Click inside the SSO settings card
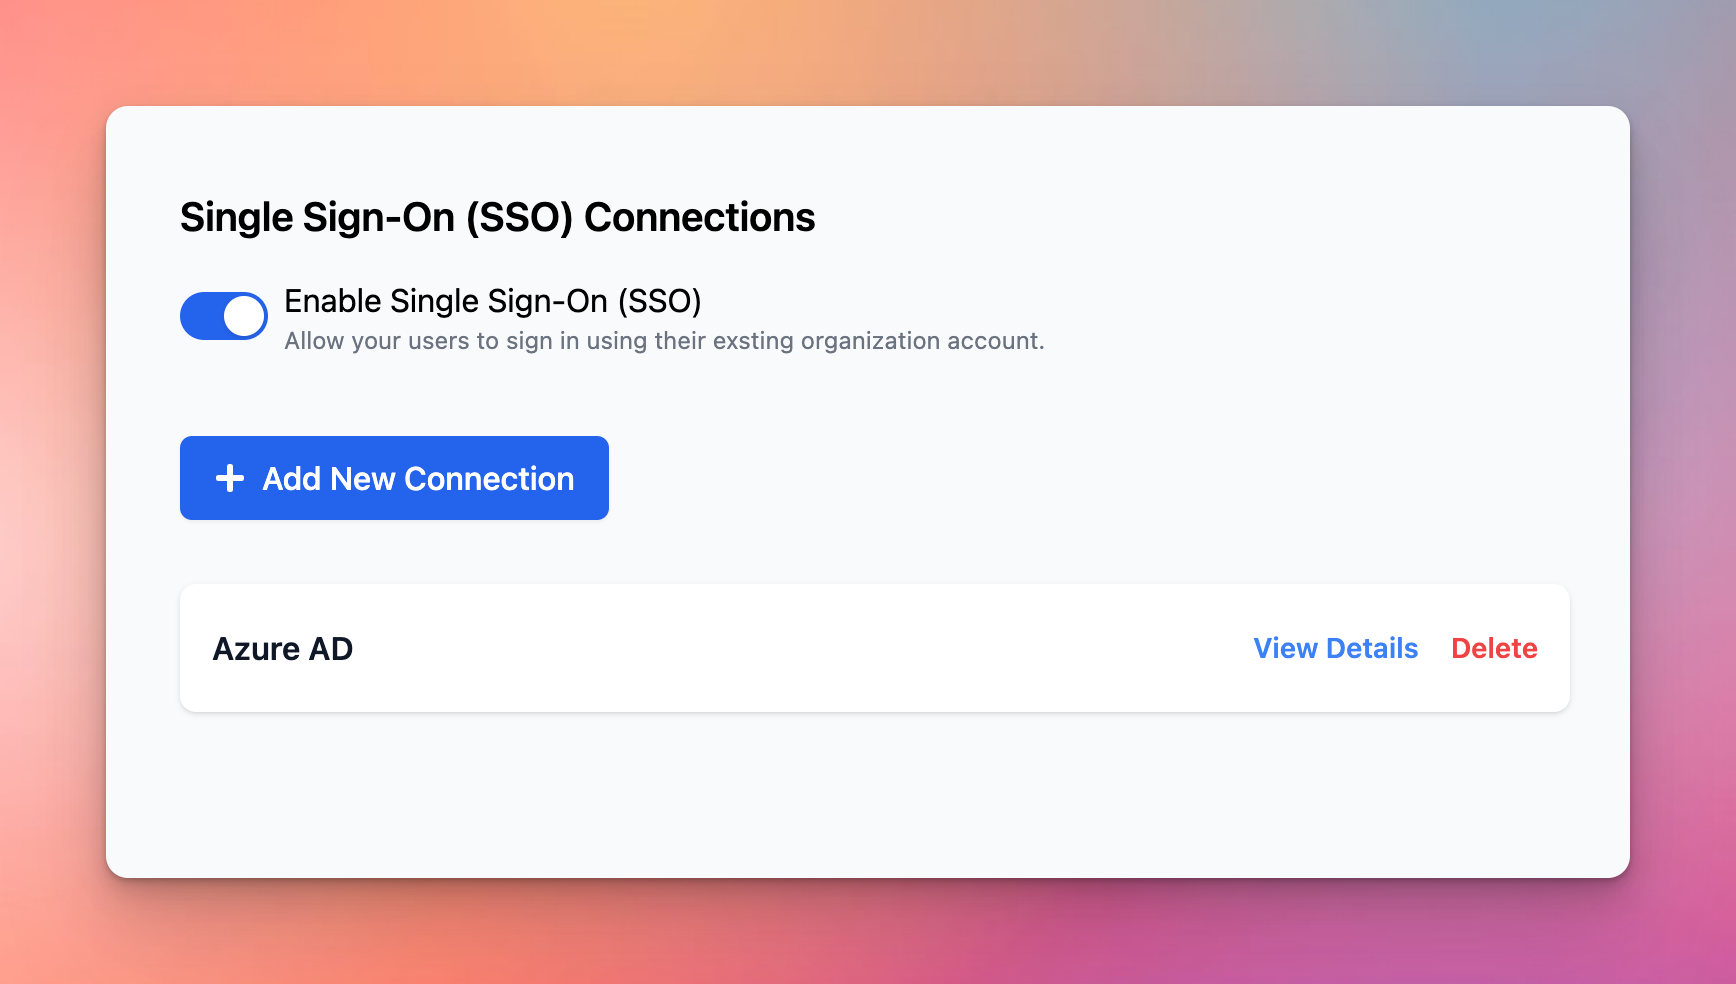 point(867,800)
